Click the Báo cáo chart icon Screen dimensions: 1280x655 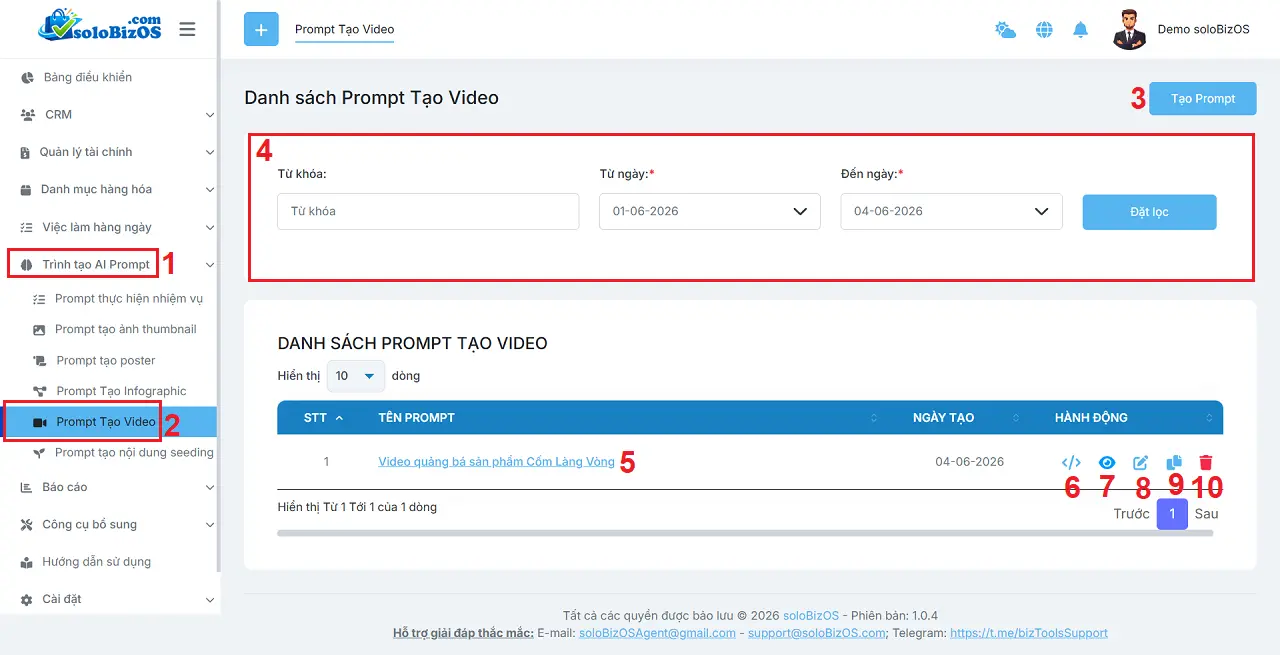tap(27, 488)
